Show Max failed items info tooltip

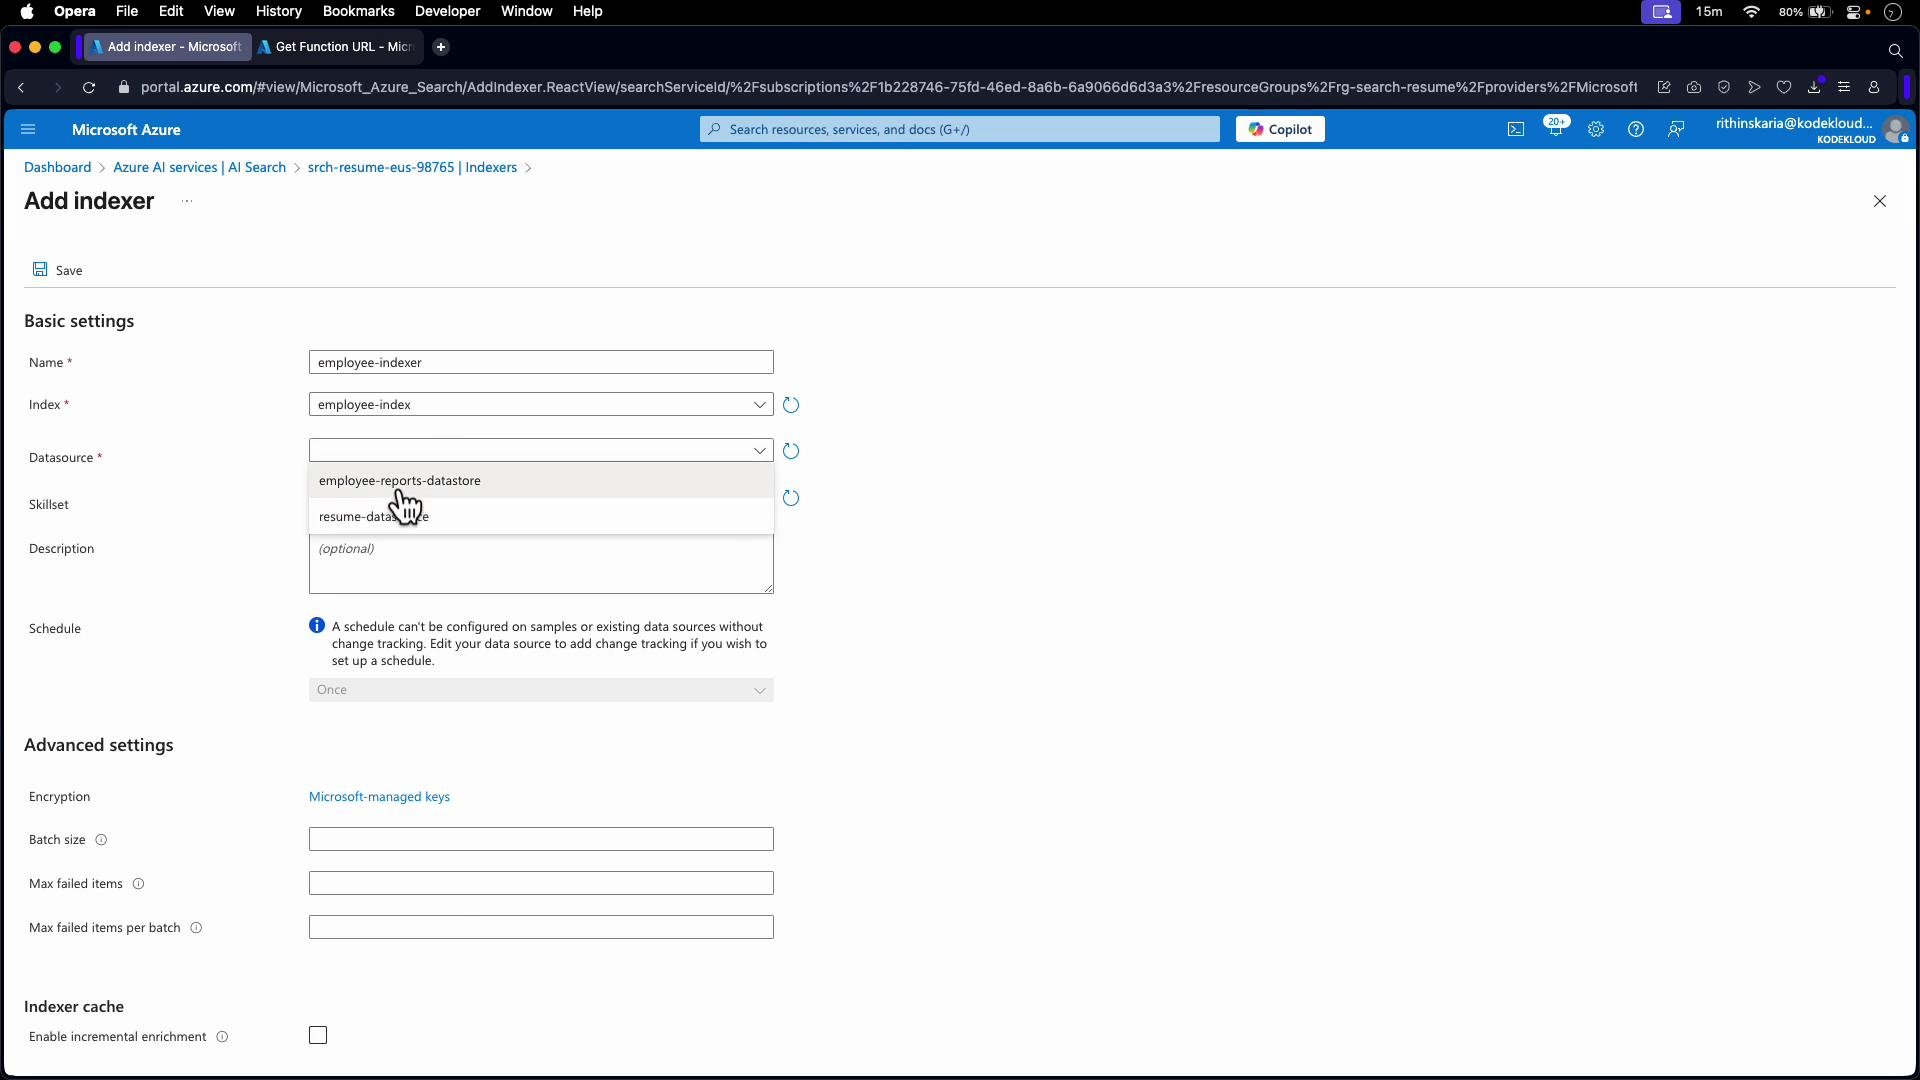pos(139,884)
